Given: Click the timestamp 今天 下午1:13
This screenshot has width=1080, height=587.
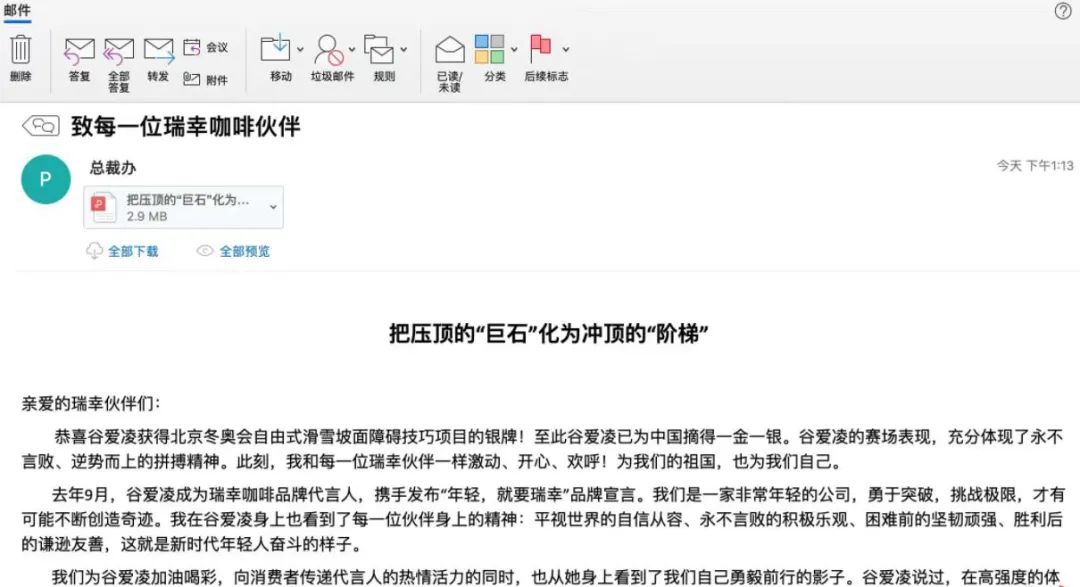Looking at the screenshot, I should (x=1035, y=165).
